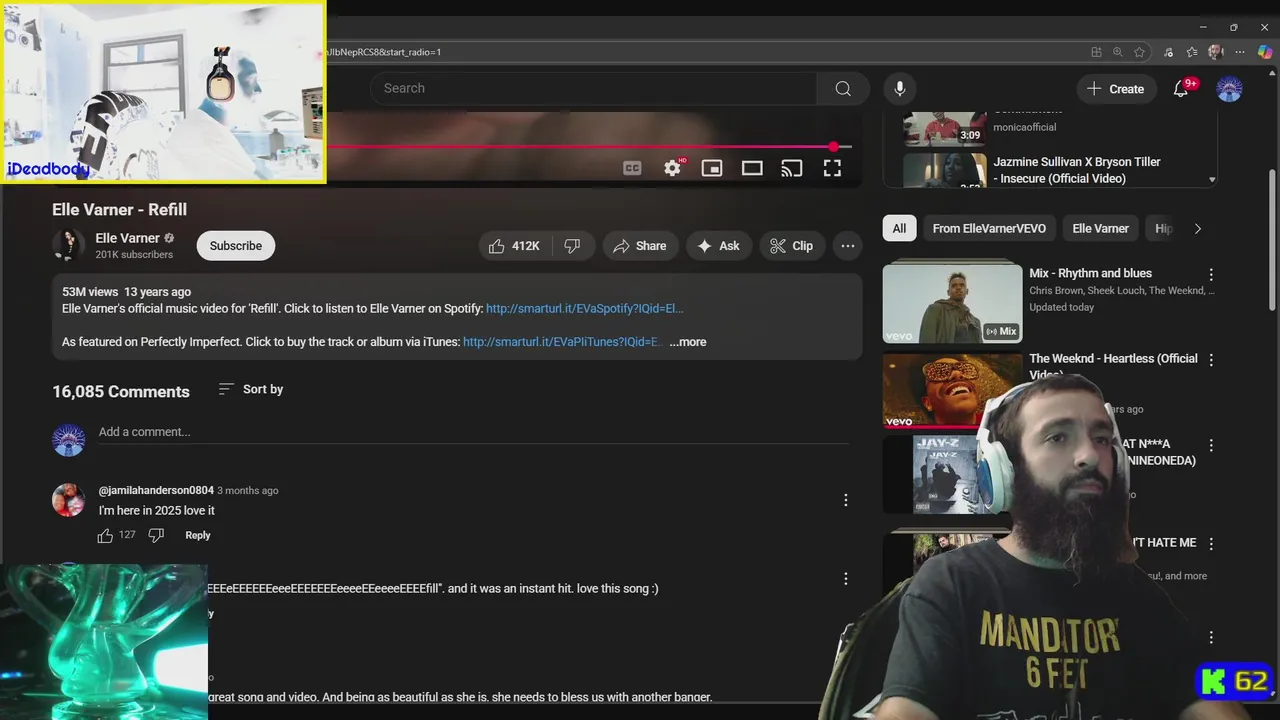The image size is (1280, 720).
Task: Open options for the JAY-Z video
Action: 1211,445
